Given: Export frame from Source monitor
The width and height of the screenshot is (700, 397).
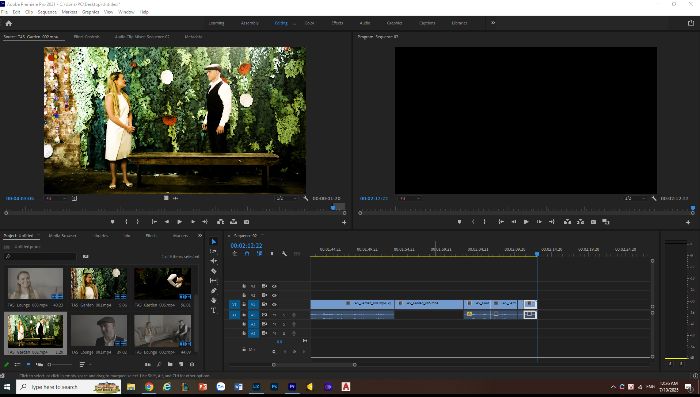Looking at the screenshot, I should 246,221.
